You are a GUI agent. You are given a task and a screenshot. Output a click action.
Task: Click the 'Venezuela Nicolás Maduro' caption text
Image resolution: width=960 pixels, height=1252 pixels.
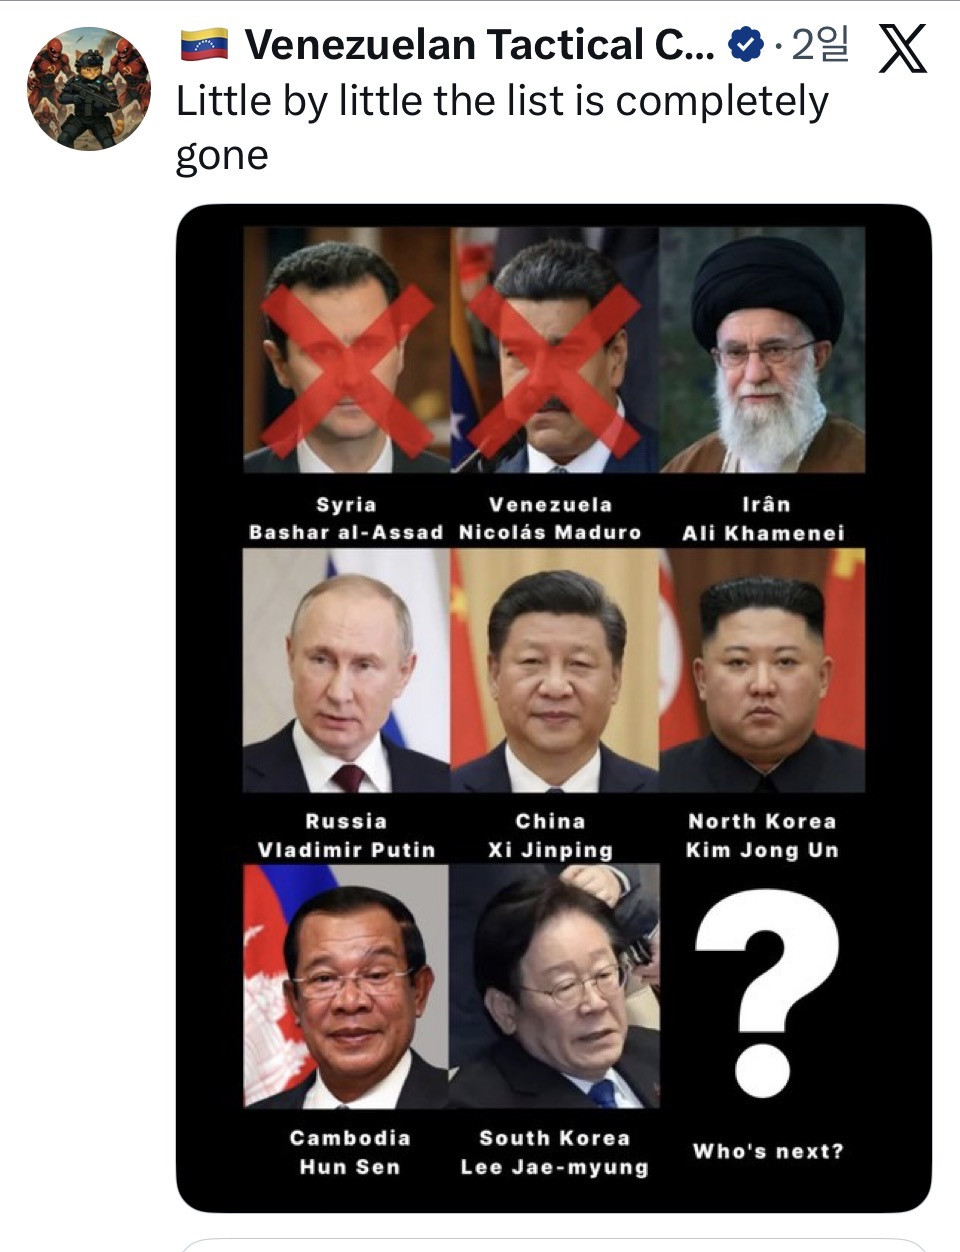(x=550, y=518)
